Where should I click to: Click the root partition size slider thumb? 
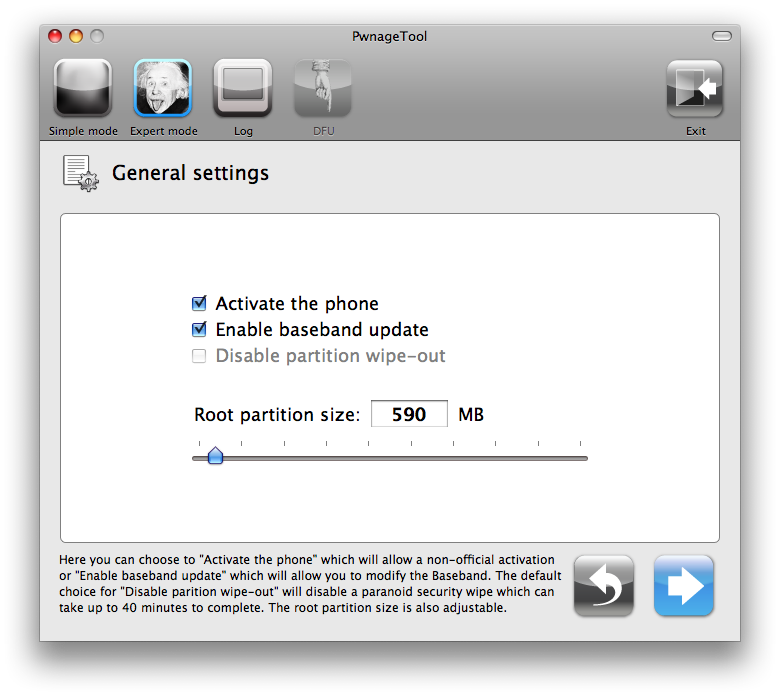coord(215,455)
